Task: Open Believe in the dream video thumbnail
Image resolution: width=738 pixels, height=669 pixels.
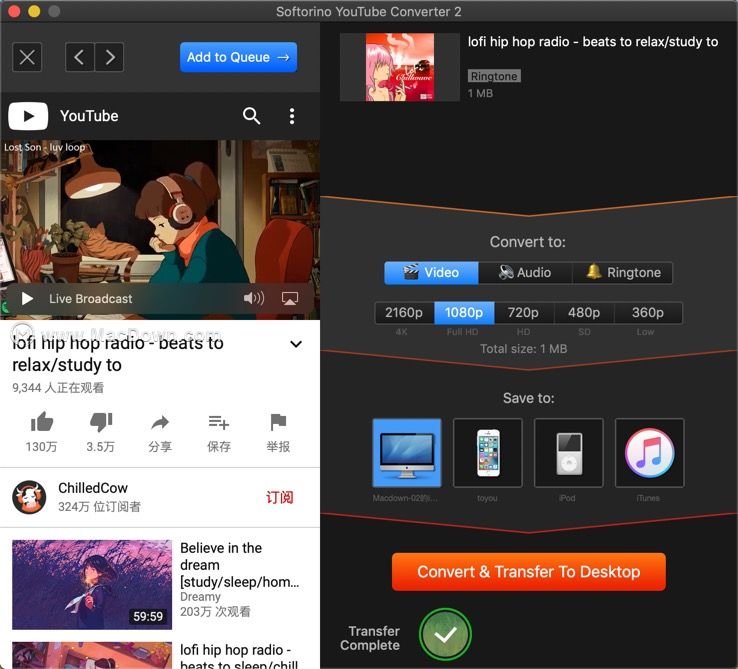Action: 92,584
